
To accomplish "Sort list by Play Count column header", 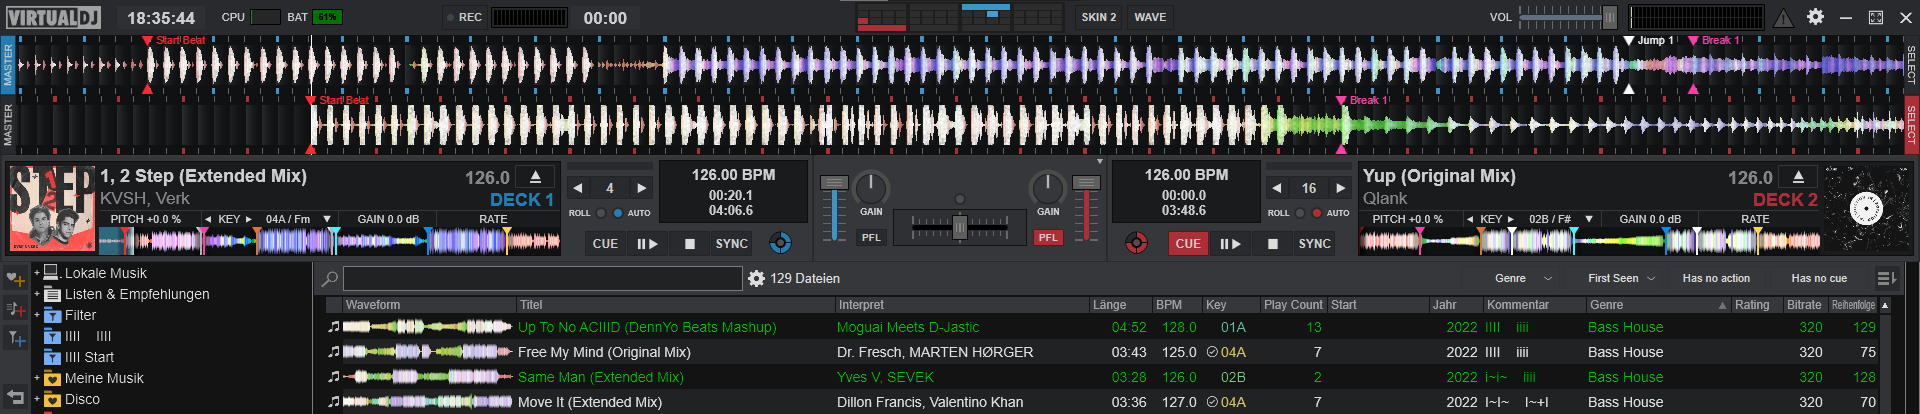I will pos(1293,305).
